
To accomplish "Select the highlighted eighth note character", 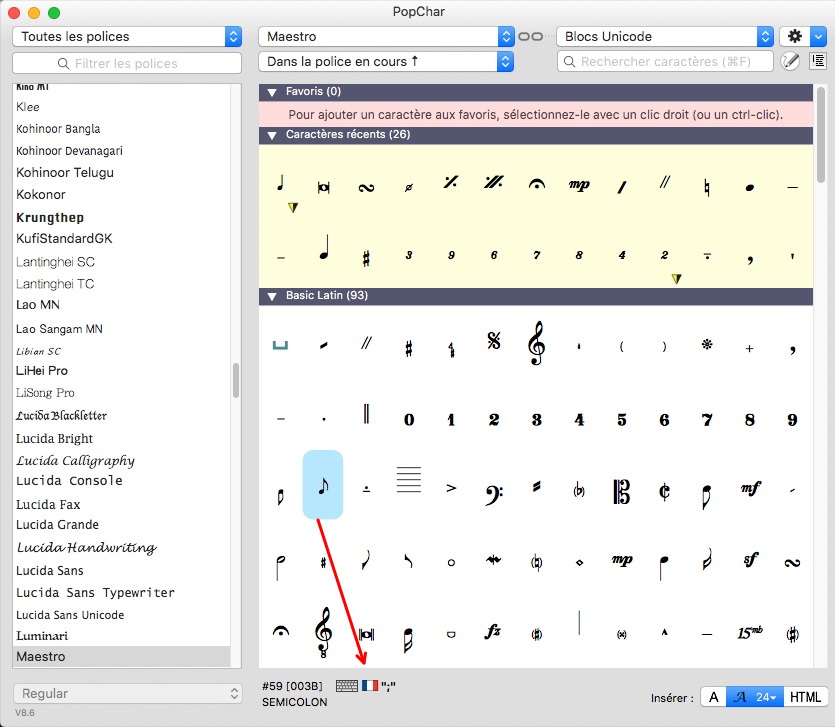I will (x=322, y=485).
